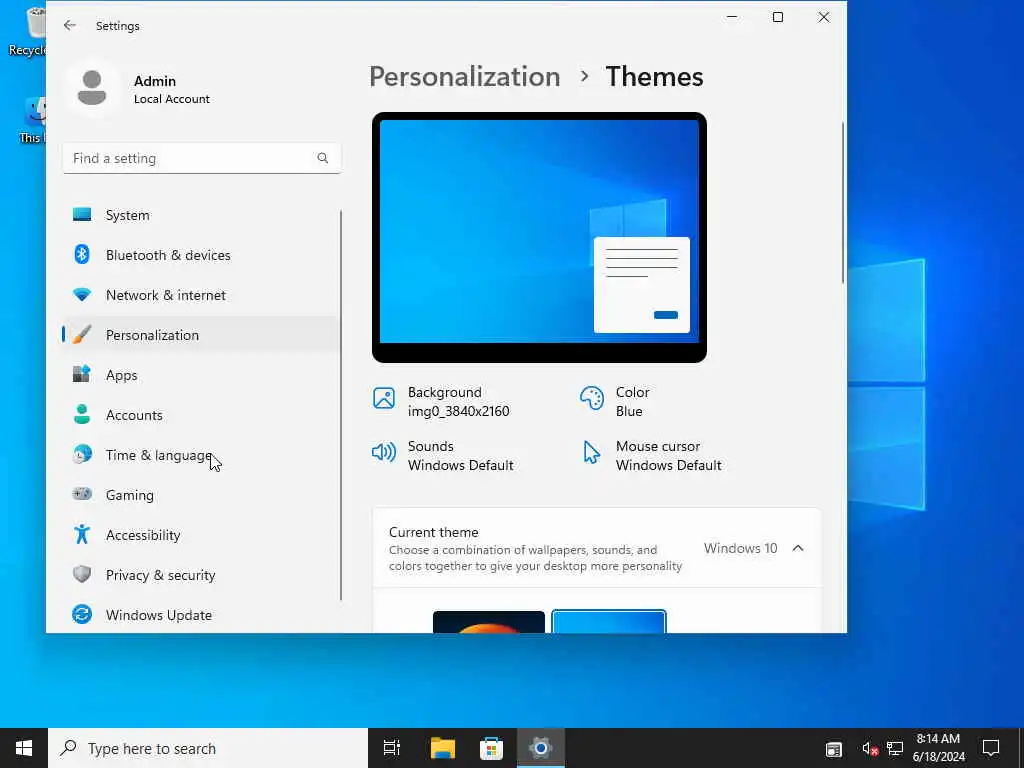Image resolution: width=1024 pixels, height=768 pixels.
Task: Click the Privacy & security shield icon
Action: tap(82, 575)
